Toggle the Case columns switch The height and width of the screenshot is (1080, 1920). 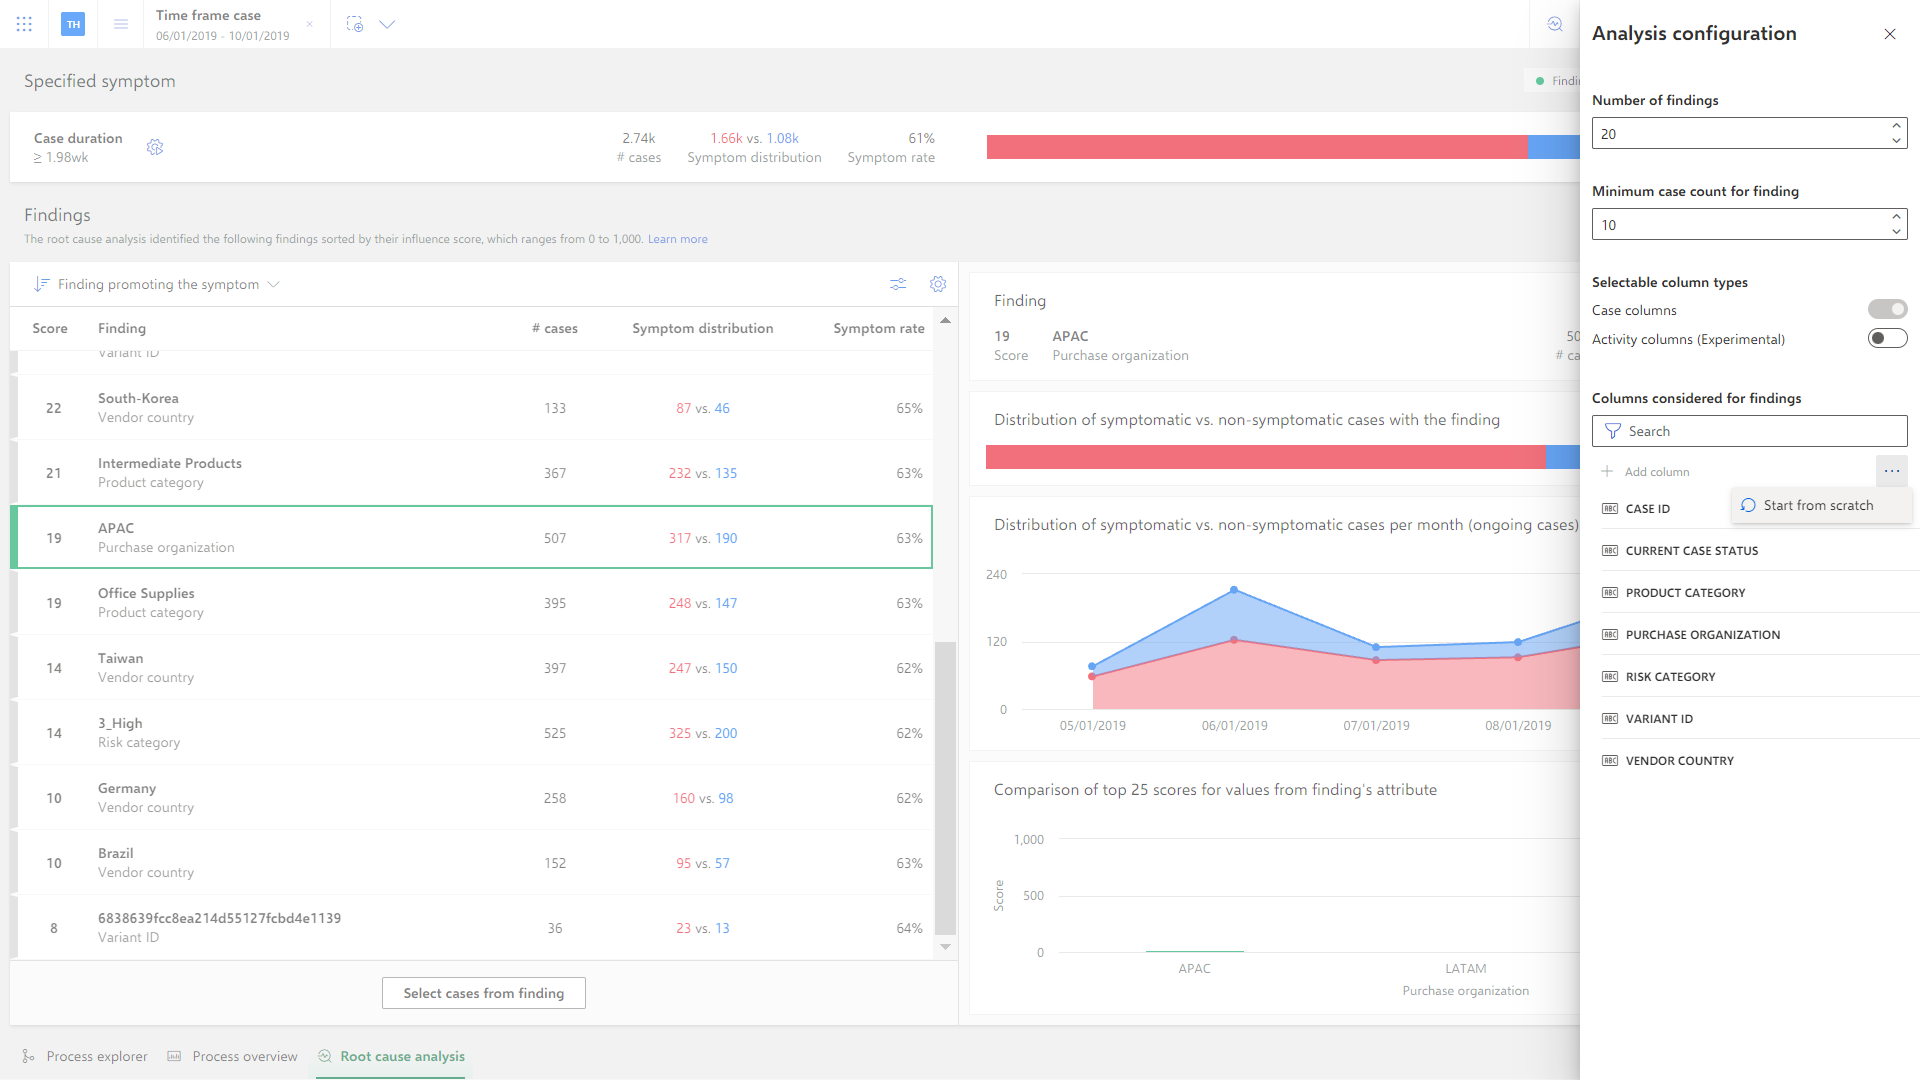[1887, 310]
